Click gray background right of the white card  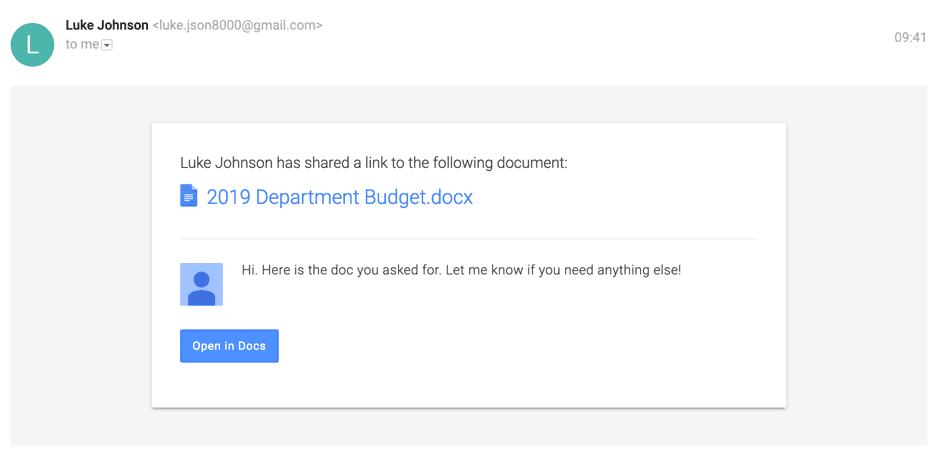[856, 265]
